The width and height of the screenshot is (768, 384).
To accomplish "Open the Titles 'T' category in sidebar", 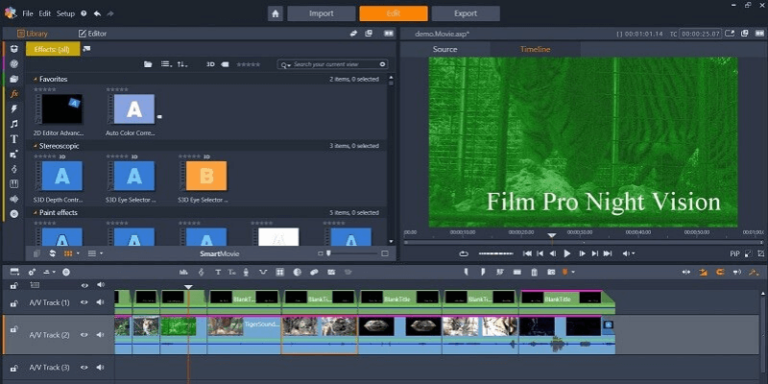I will click(x=14, y=139).
